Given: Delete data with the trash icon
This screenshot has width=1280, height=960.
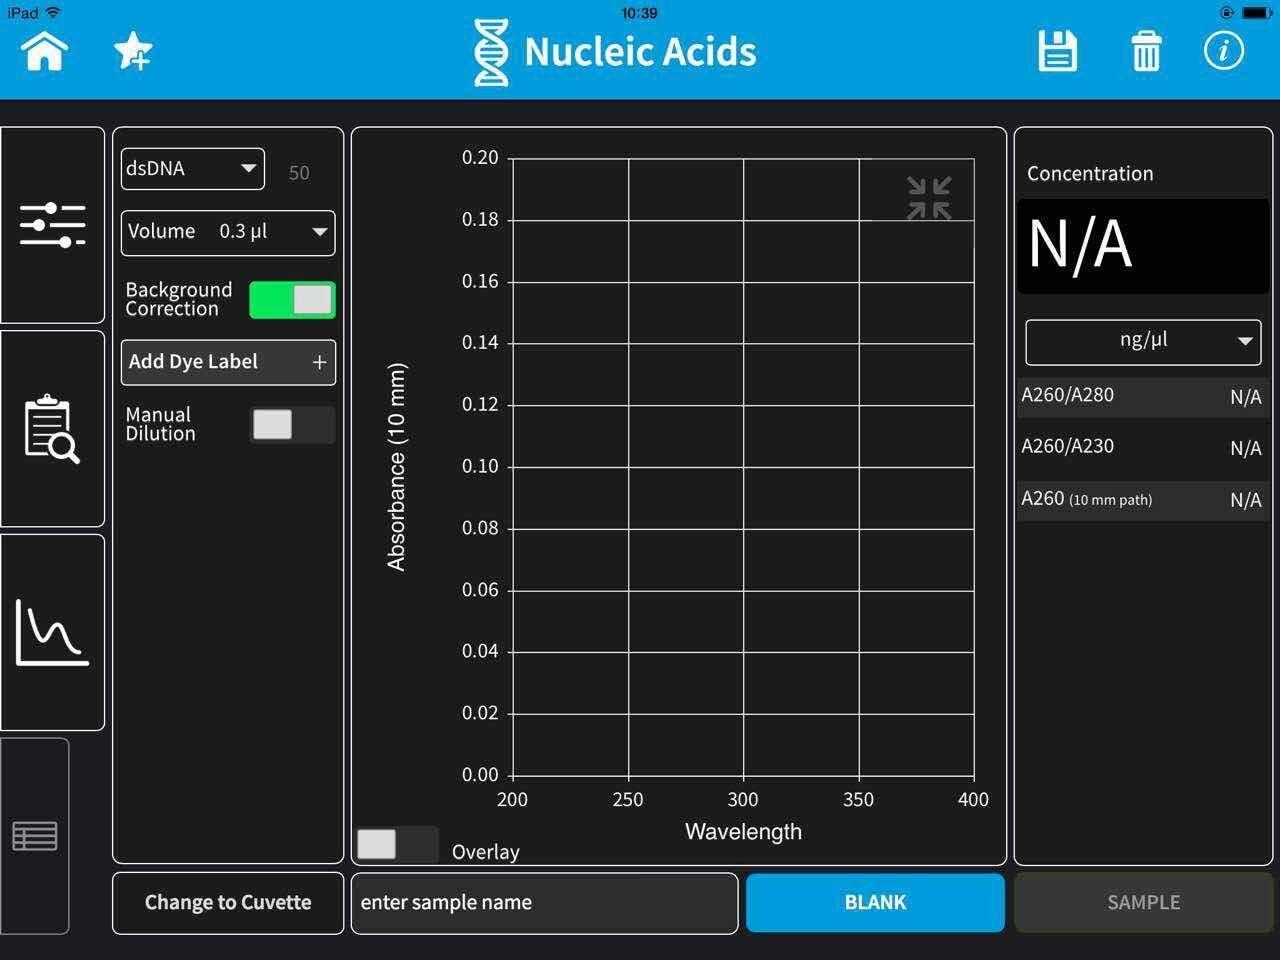Looking at the screenshot, I should 1146,51.
